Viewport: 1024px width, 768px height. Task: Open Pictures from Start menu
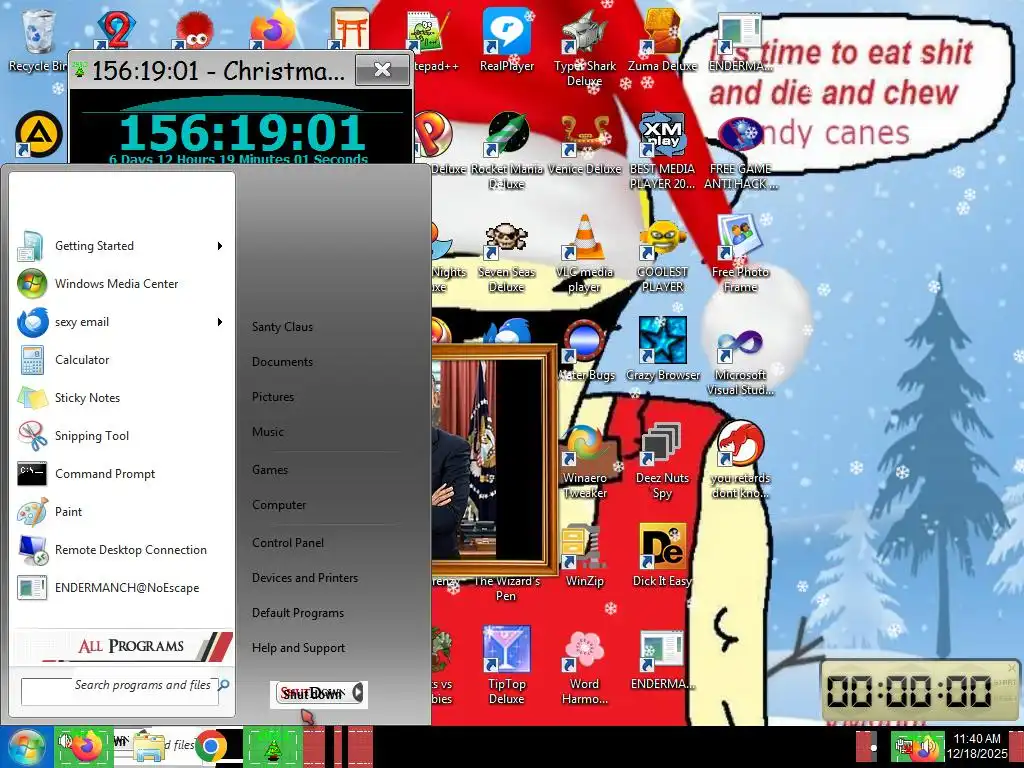click(273, 397)
